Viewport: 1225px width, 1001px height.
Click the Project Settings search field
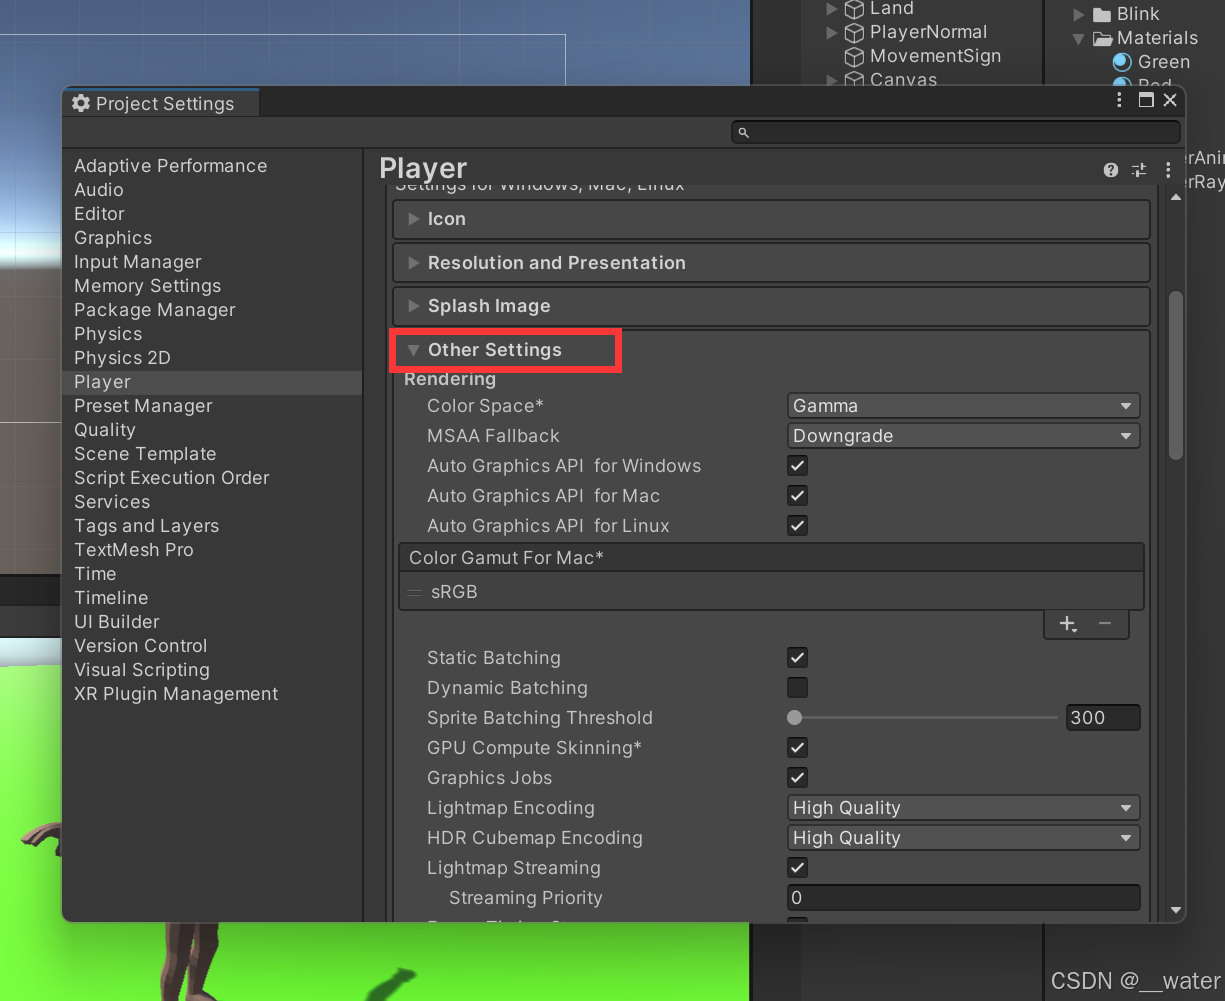955,132
